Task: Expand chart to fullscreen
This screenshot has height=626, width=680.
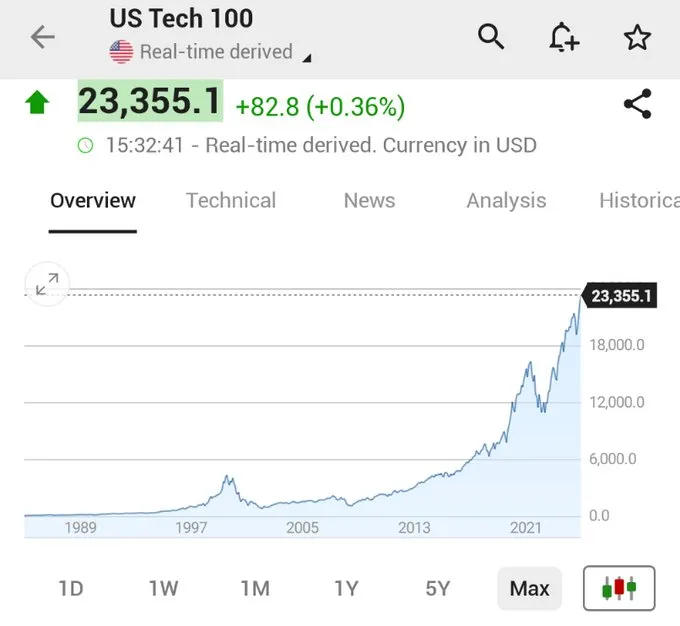Action: (x=47, y=284)
